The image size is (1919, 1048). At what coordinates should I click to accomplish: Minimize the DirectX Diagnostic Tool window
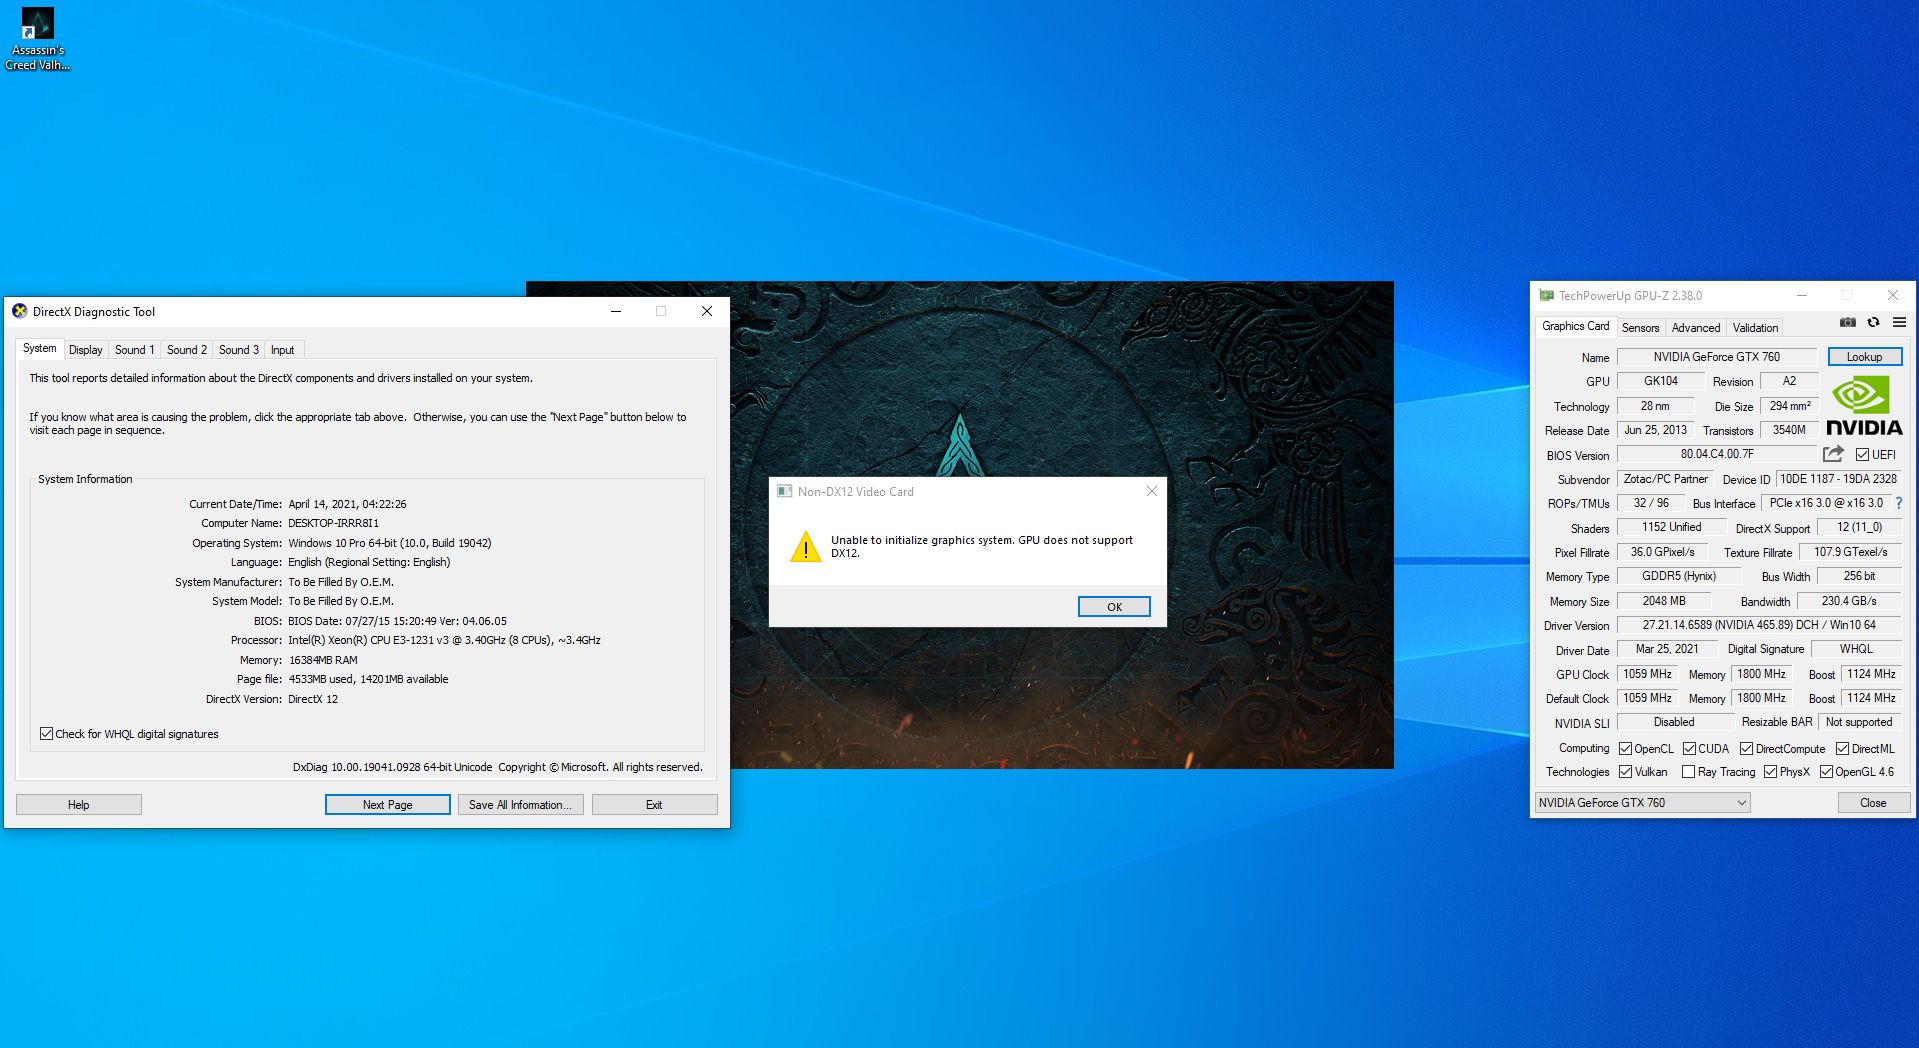(x=616, y=311)
